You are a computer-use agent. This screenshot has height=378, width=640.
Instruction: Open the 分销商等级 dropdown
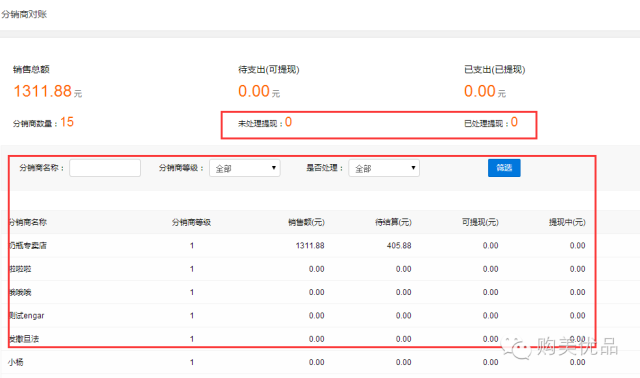tap(244, 168)
